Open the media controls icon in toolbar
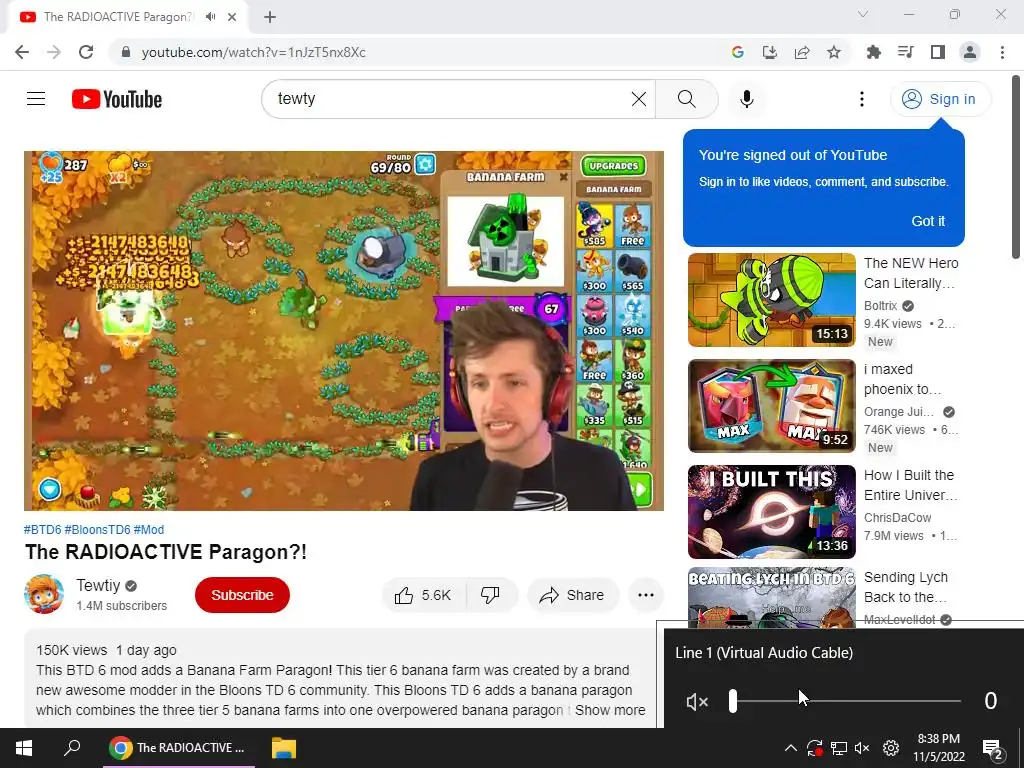This screenshot has height=768, width=1024. coord(906,52)
